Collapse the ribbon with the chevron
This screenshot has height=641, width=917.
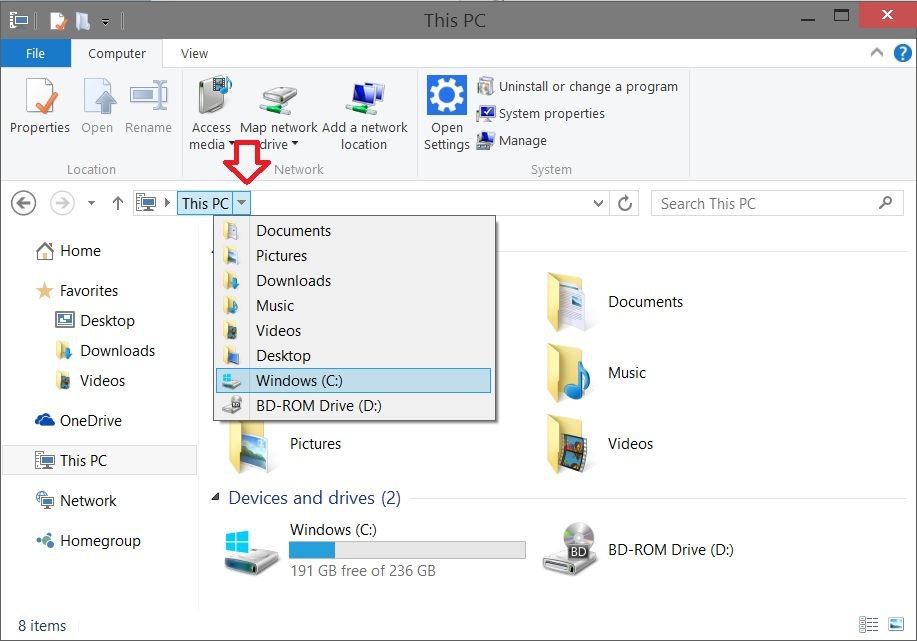click(x=877, y=53)
